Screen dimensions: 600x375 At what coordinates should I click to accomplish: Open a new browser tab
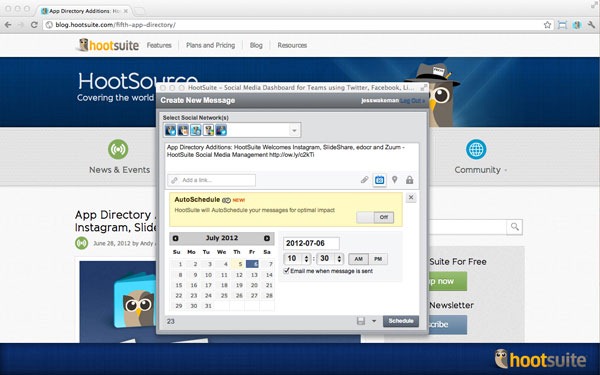click(x=140, y=11)
